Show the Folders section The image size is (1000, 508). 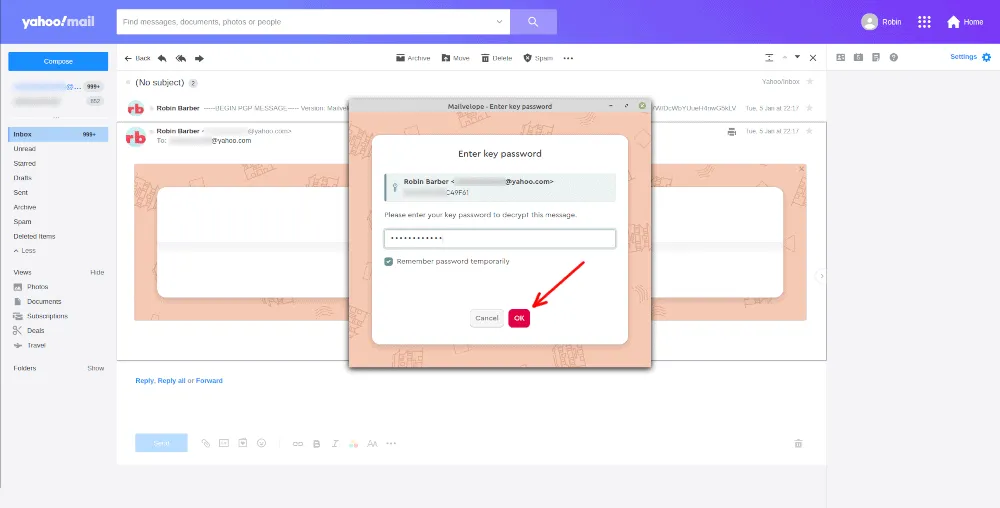(96, 368)
